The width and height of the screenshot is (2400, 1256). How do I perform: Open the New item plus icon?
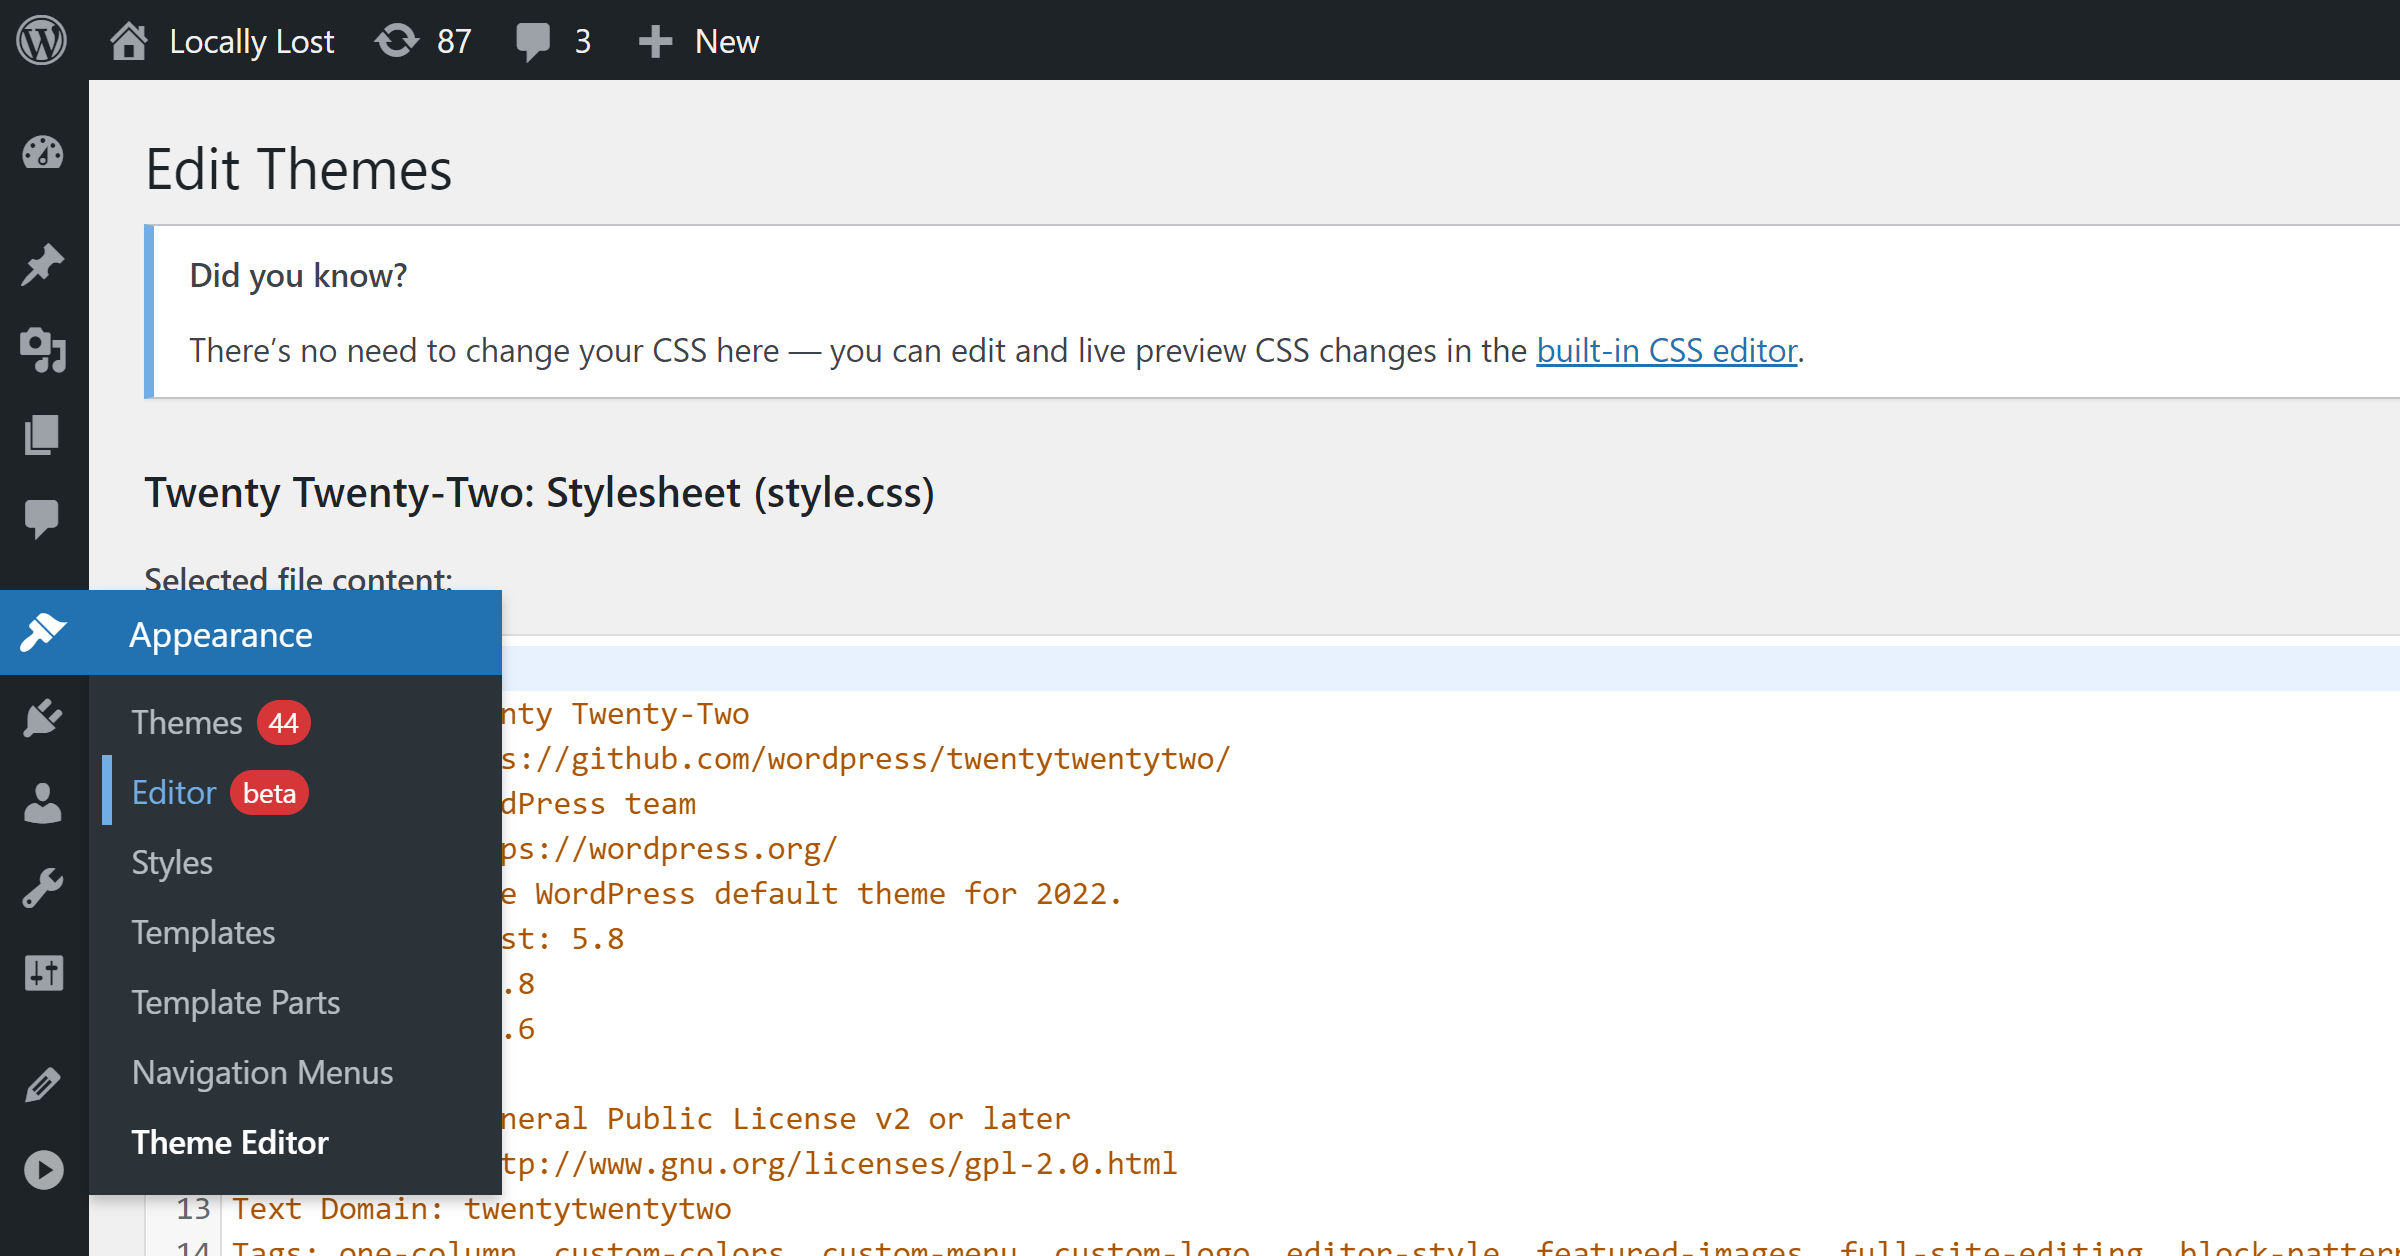(x=698, y=40)
